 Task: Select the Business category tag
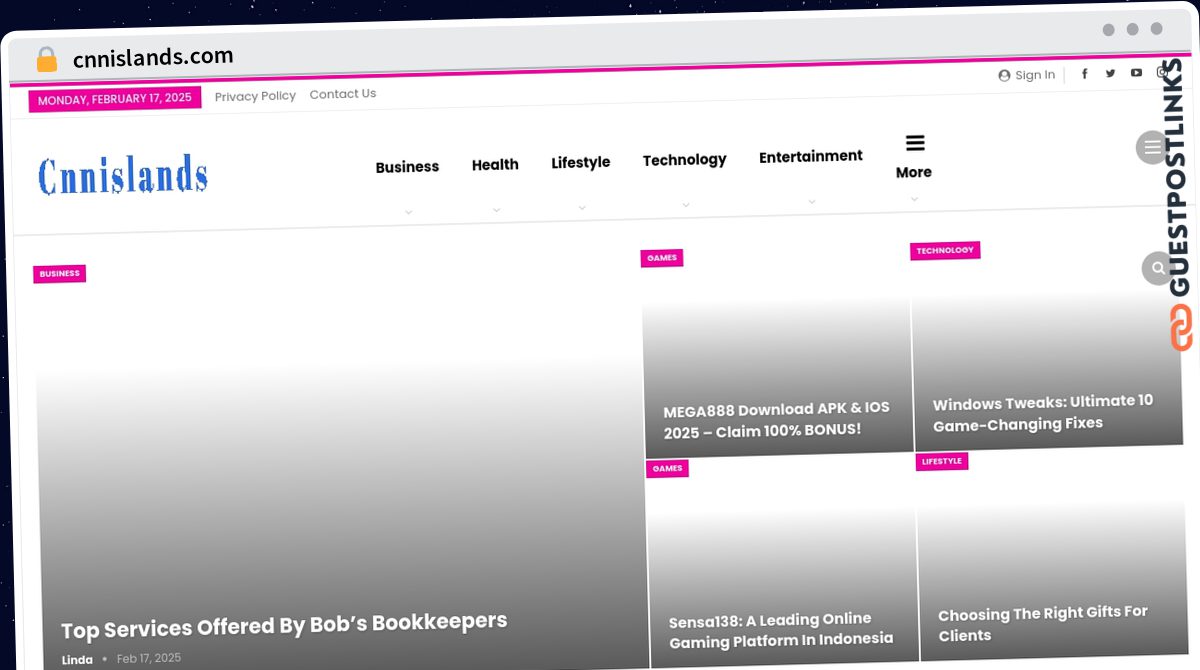pyautogui.click(x=60, y=273)
